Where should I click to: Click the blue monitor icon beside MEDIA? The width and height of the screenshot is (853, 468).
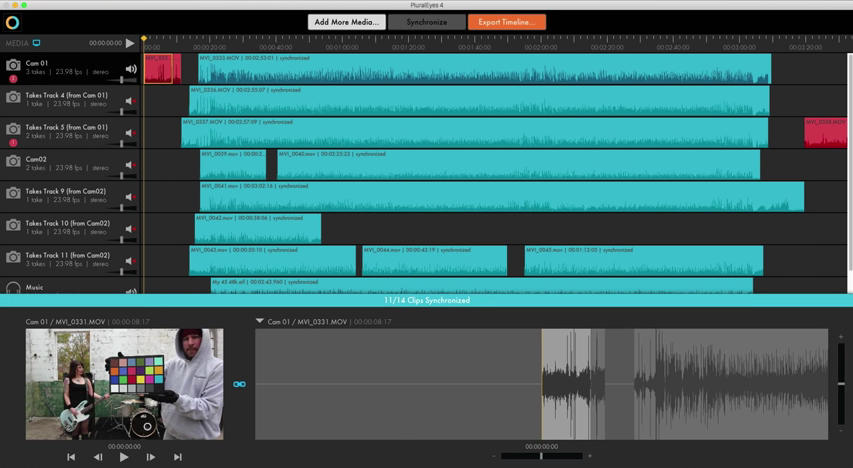[x=36, y=43]
